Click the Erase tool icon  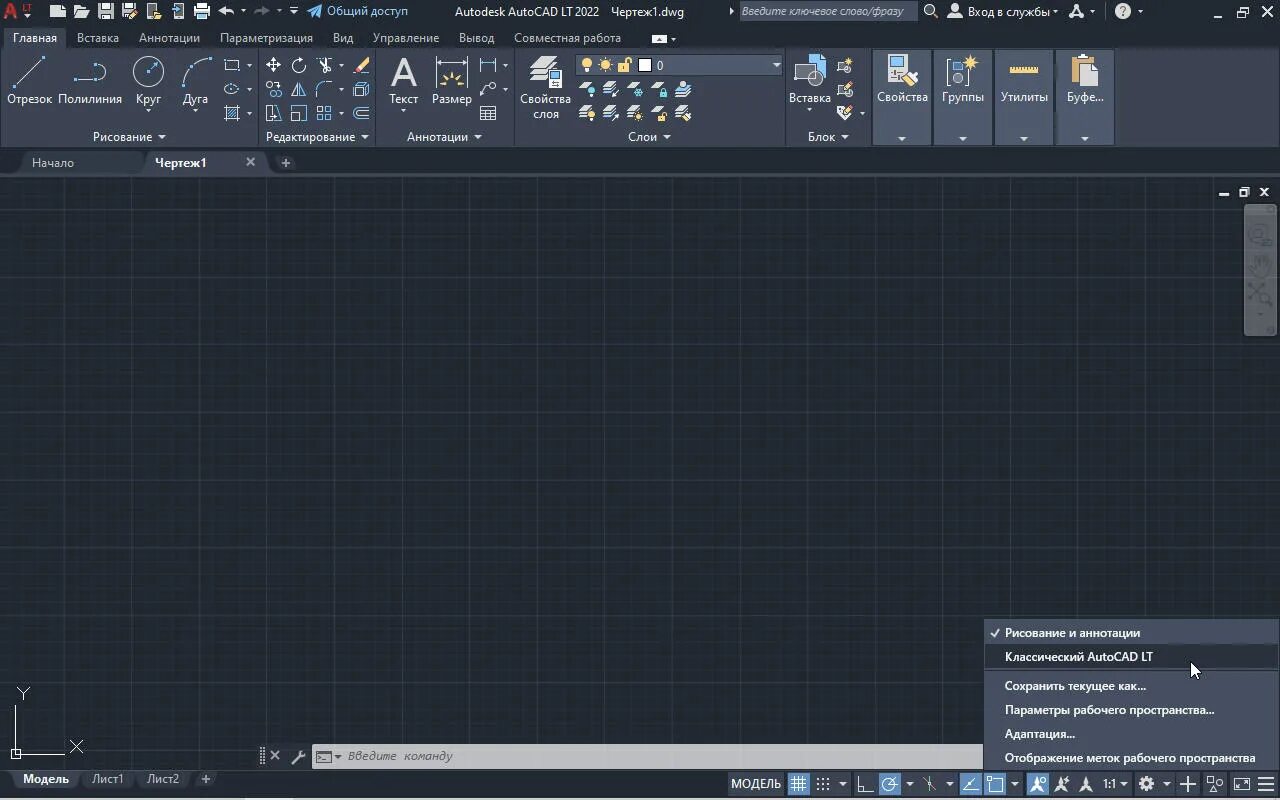pyautogui.click(x=361, y=65)
